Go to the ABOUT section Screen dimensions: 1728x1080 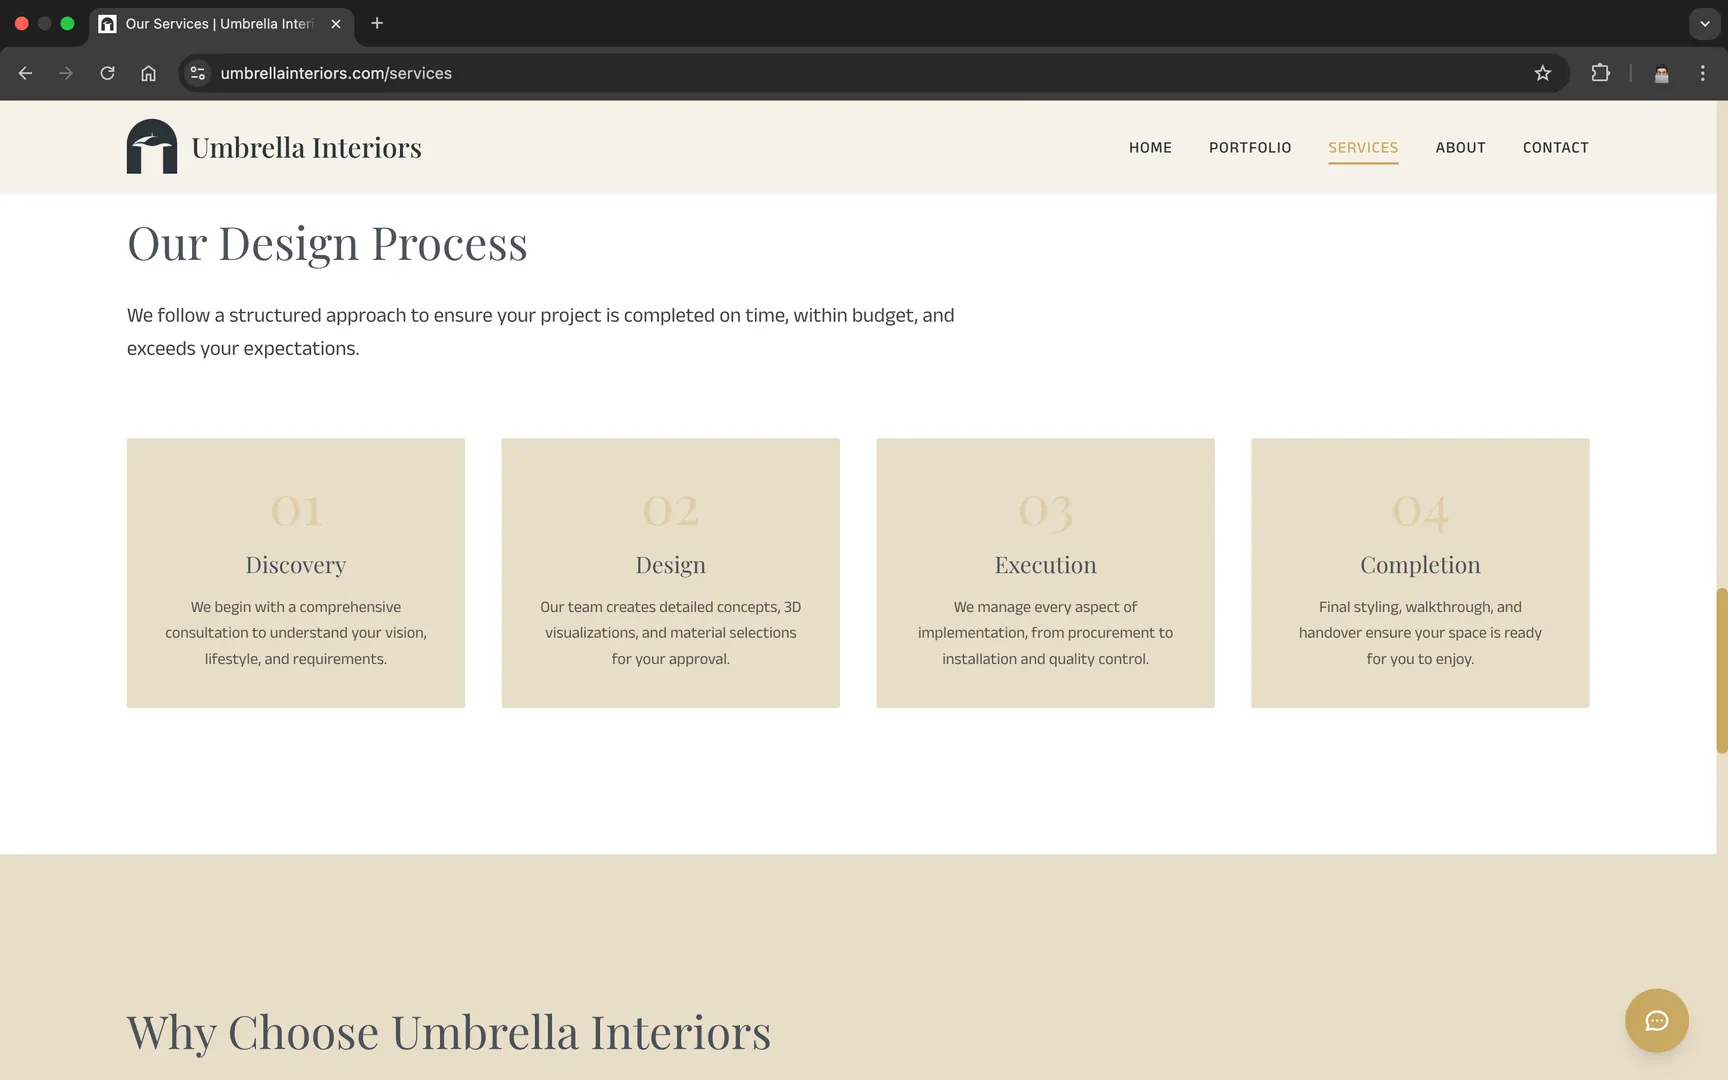pyautogui.click(x=1460, y=147)
